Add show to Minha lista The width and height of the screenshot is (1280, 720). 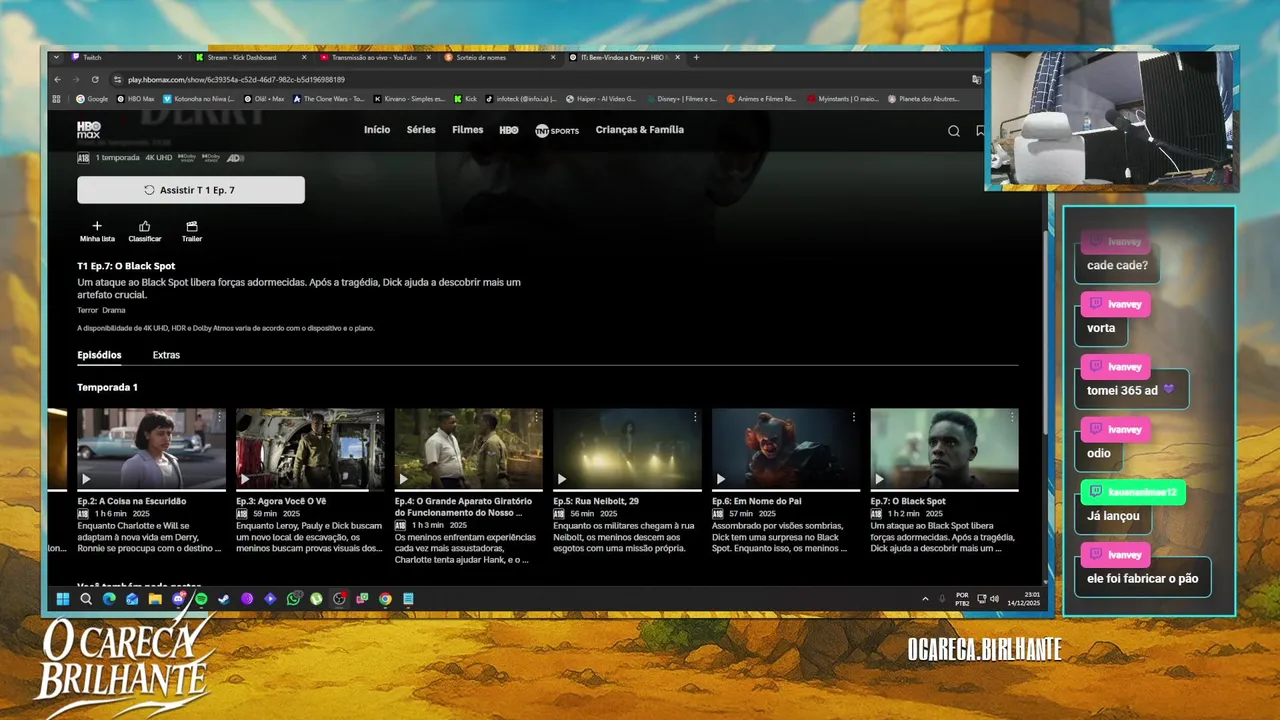[x=97, y=232]
